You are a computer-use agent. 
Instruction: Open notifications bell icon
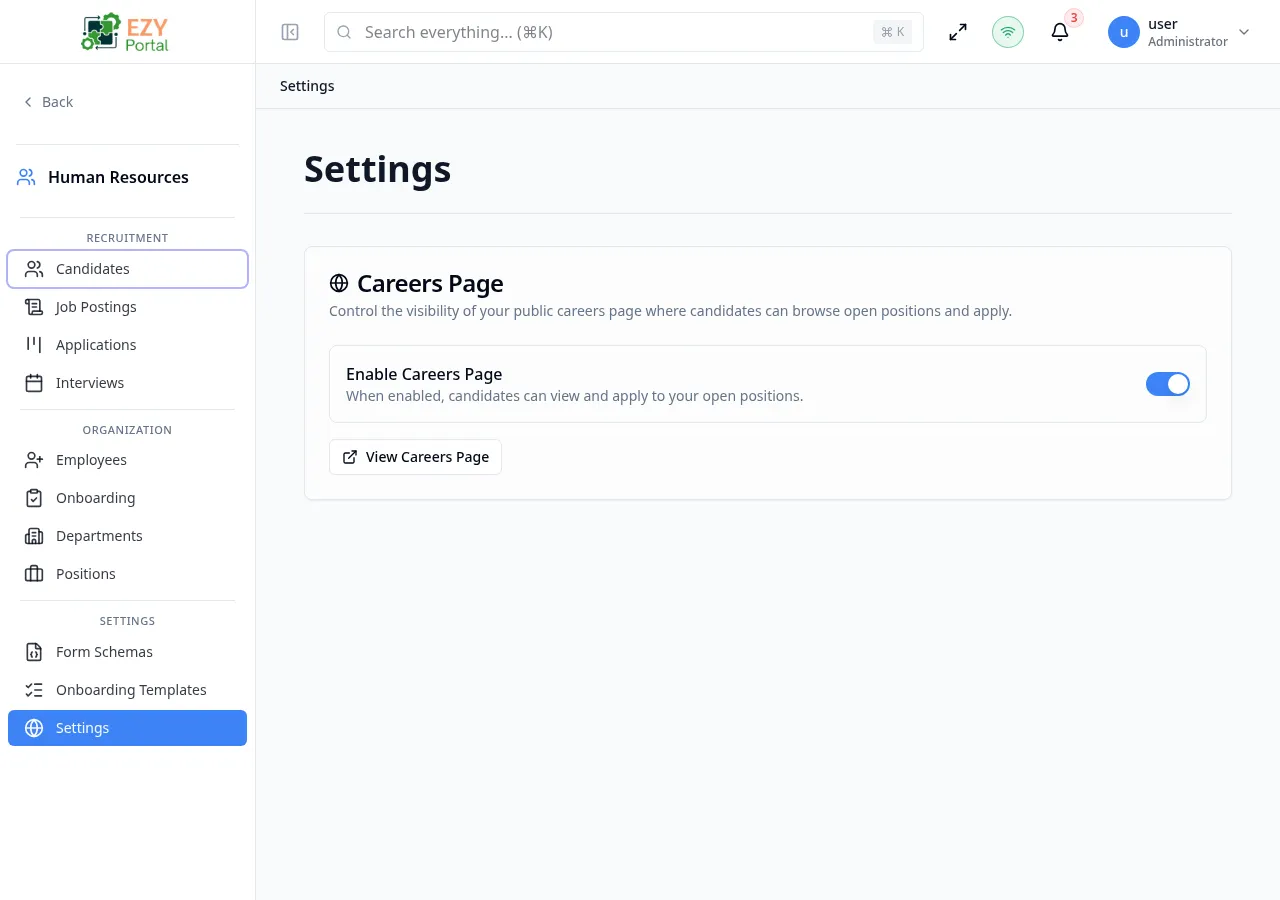1060,32
